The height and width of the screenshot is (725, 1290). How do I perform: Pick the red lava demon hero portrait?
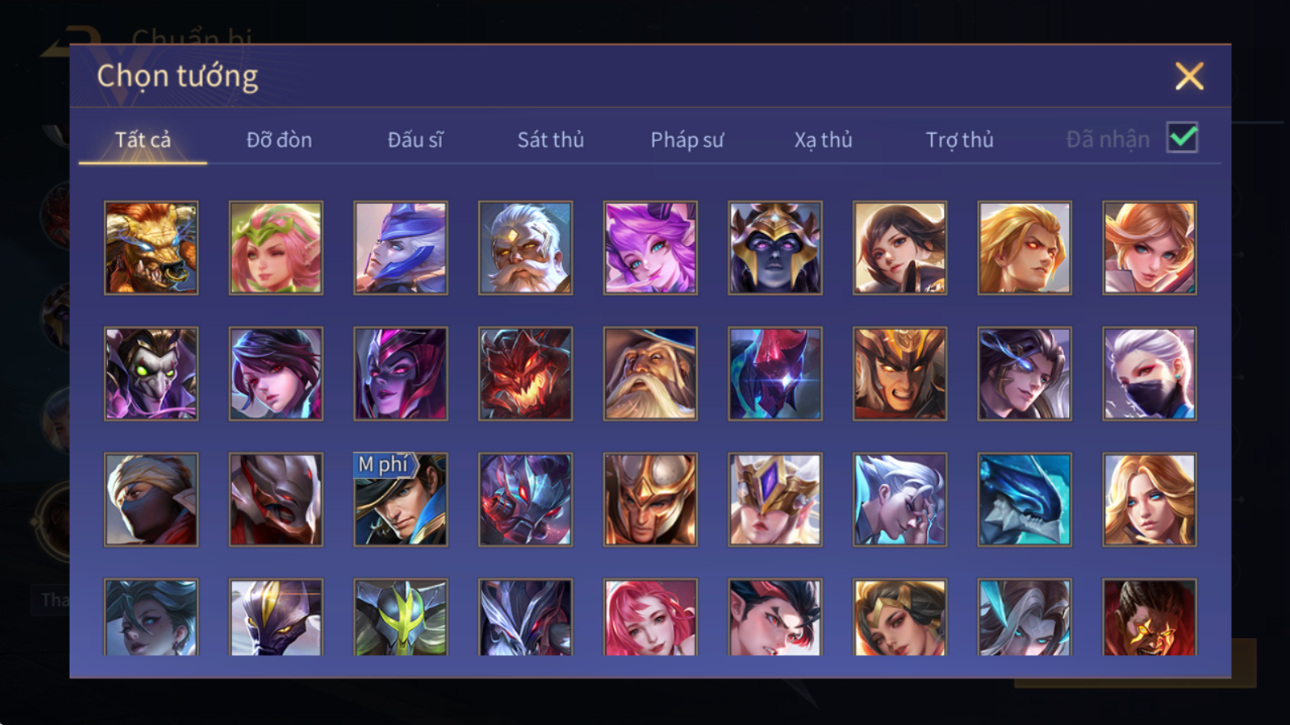pos(525,374)
